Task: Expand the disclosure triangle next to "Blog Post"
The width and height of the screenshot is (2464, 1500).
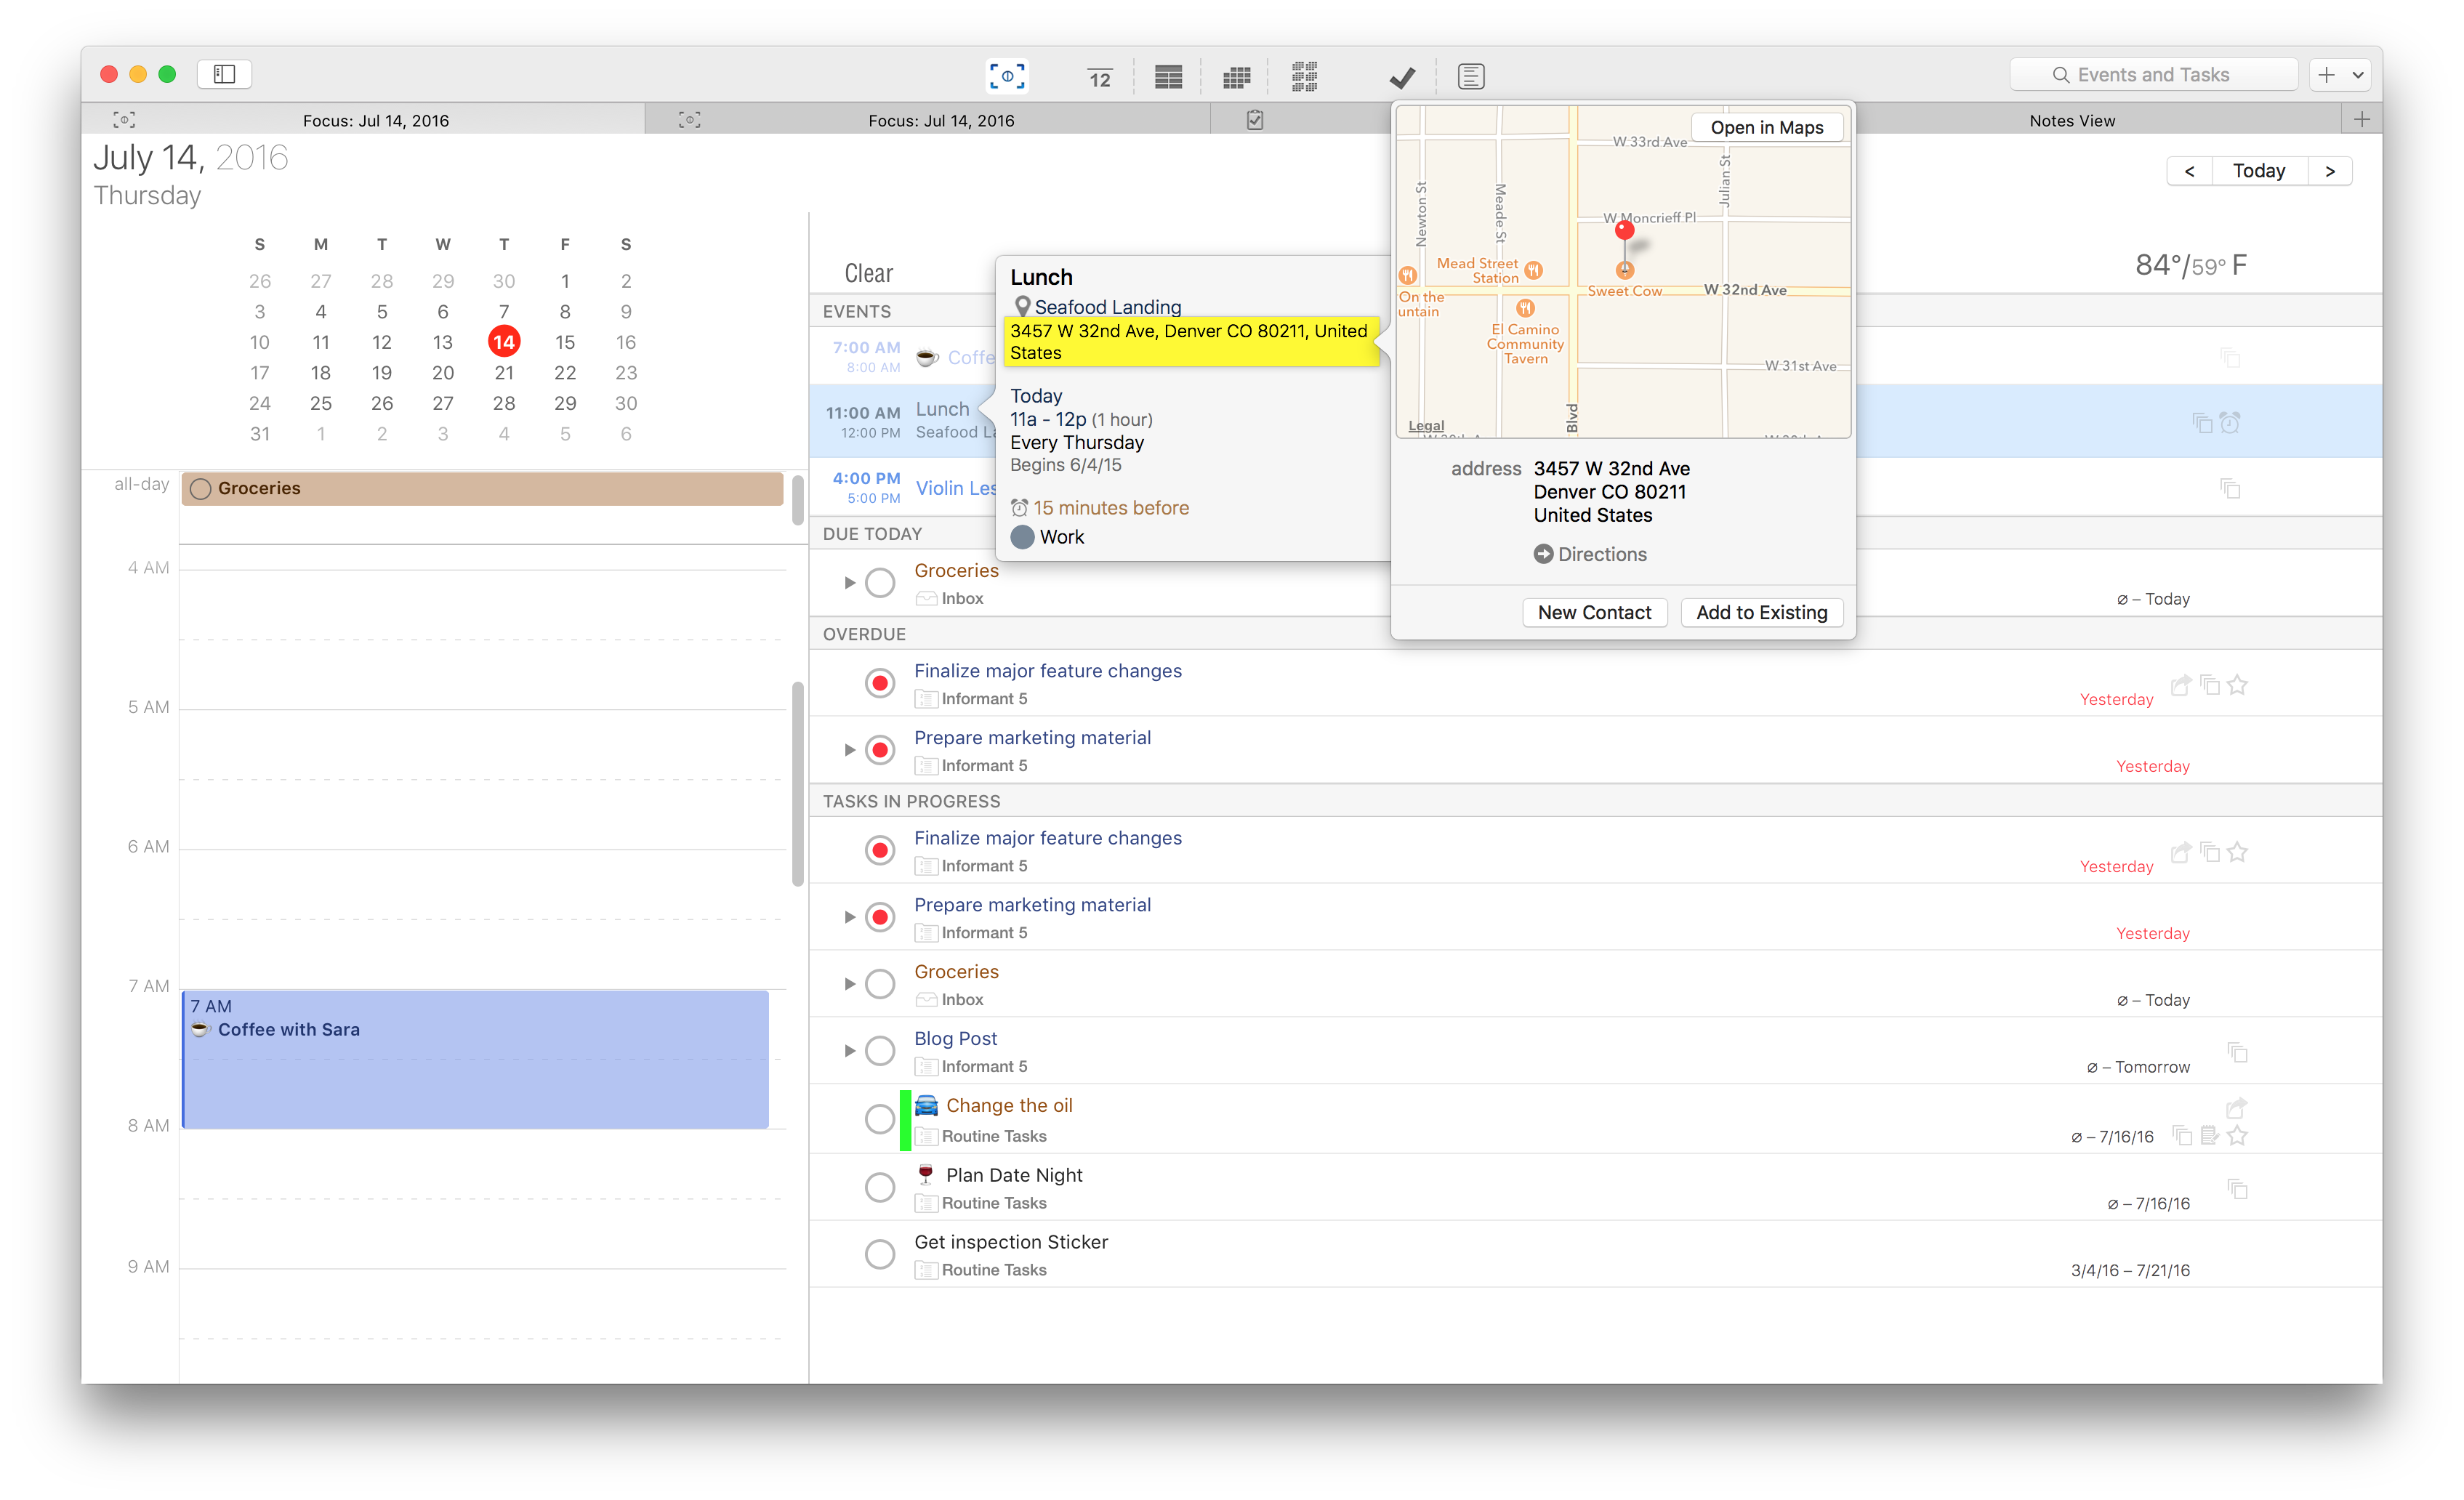Action: [851, 1050]
